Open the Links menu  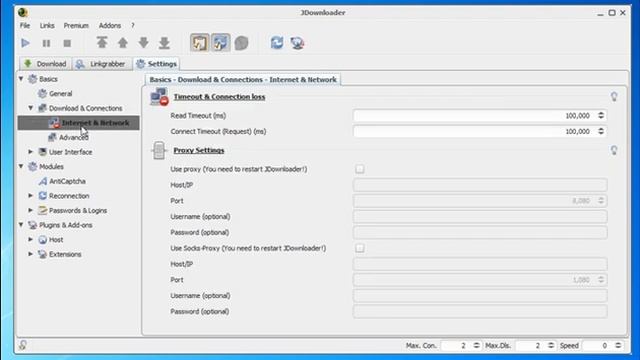tap(47, 25)
